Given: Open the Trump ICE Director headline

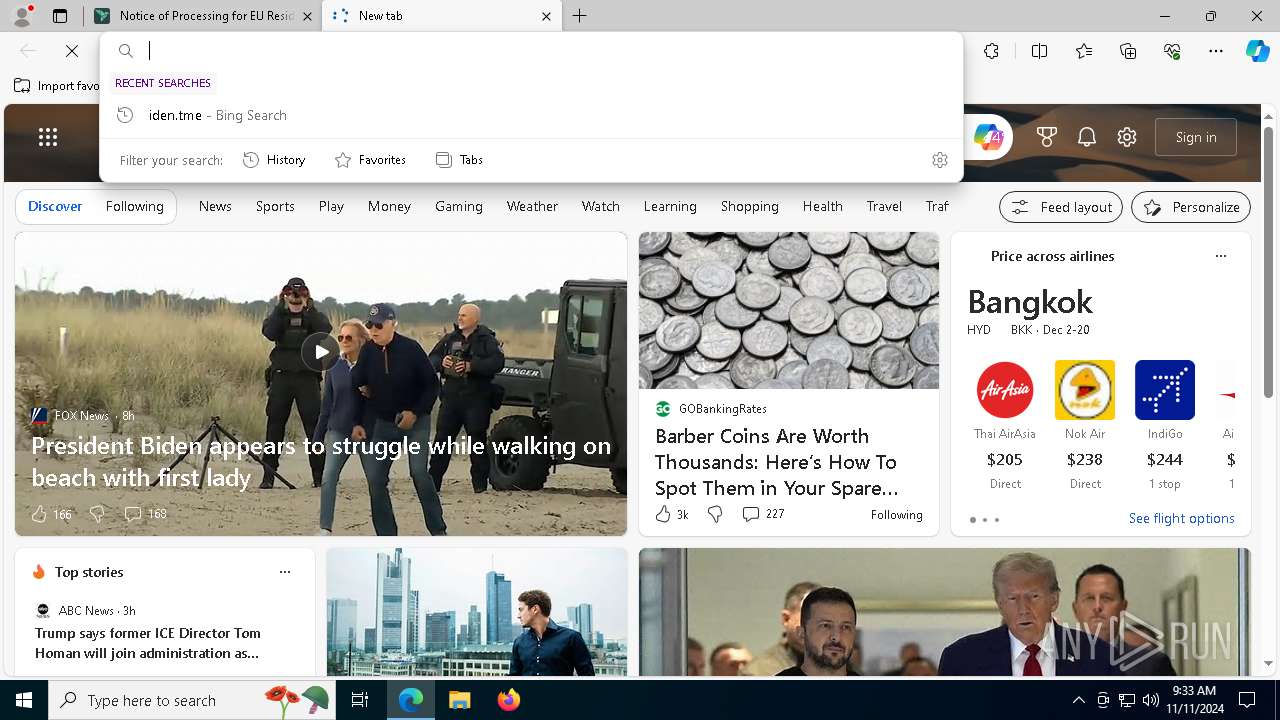Looking at the screenshot, I should tap(148, 643).
